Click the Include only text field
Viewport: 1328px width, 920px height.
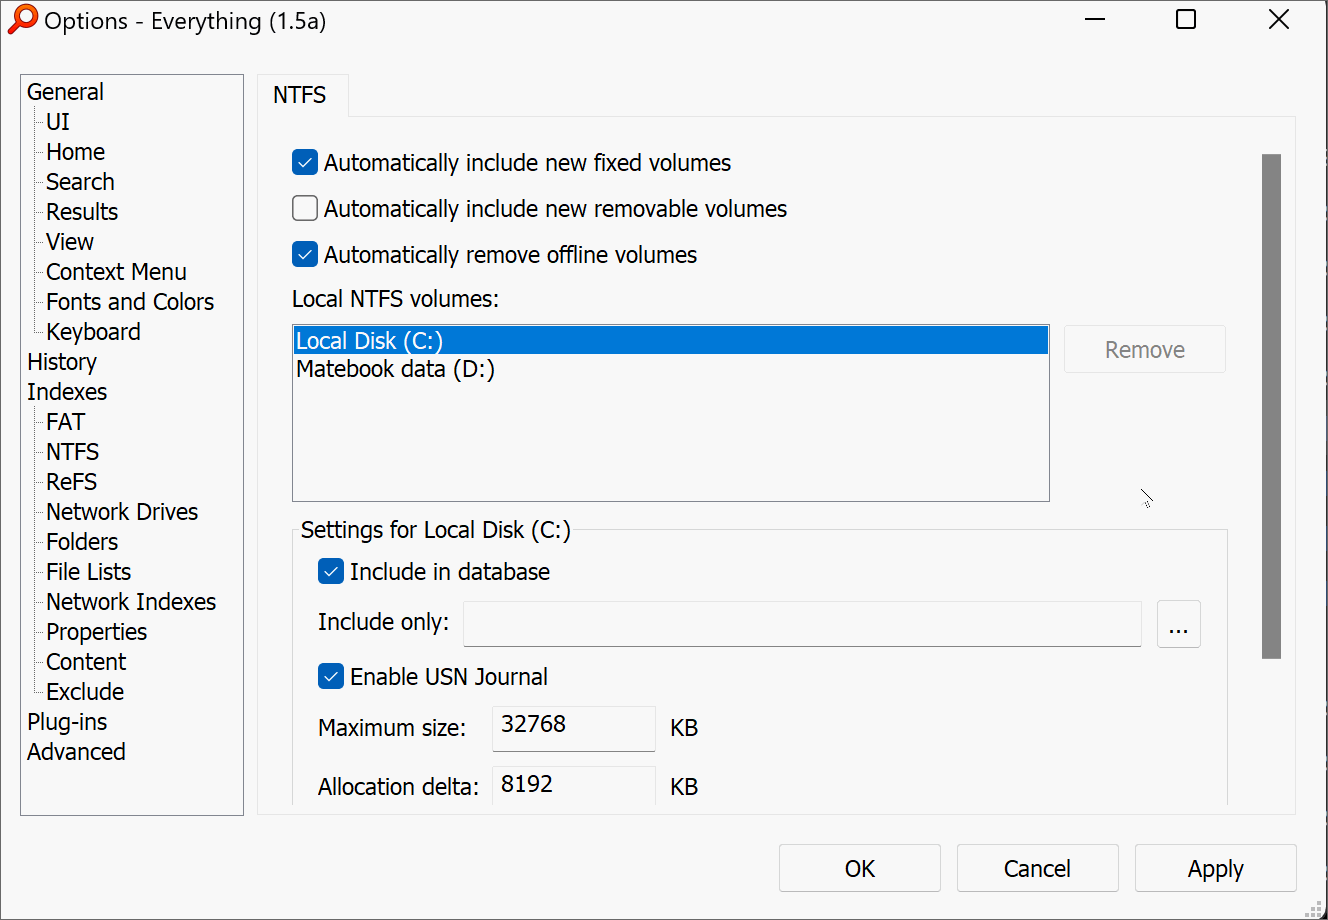click(x=802, y=624)
